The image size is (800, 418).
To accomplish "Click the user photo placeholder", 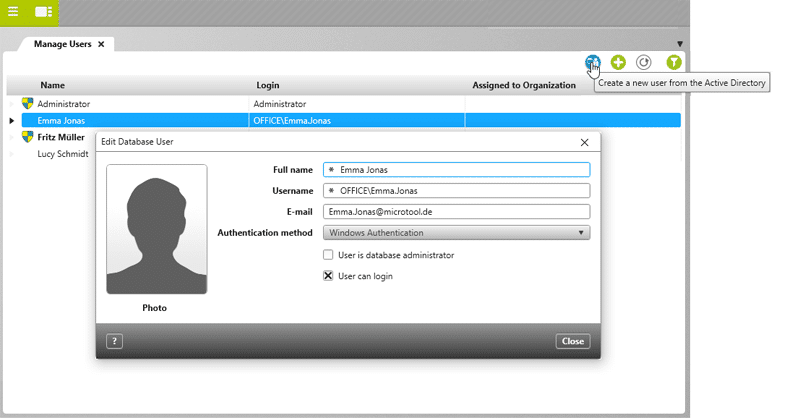I will 156,229.
